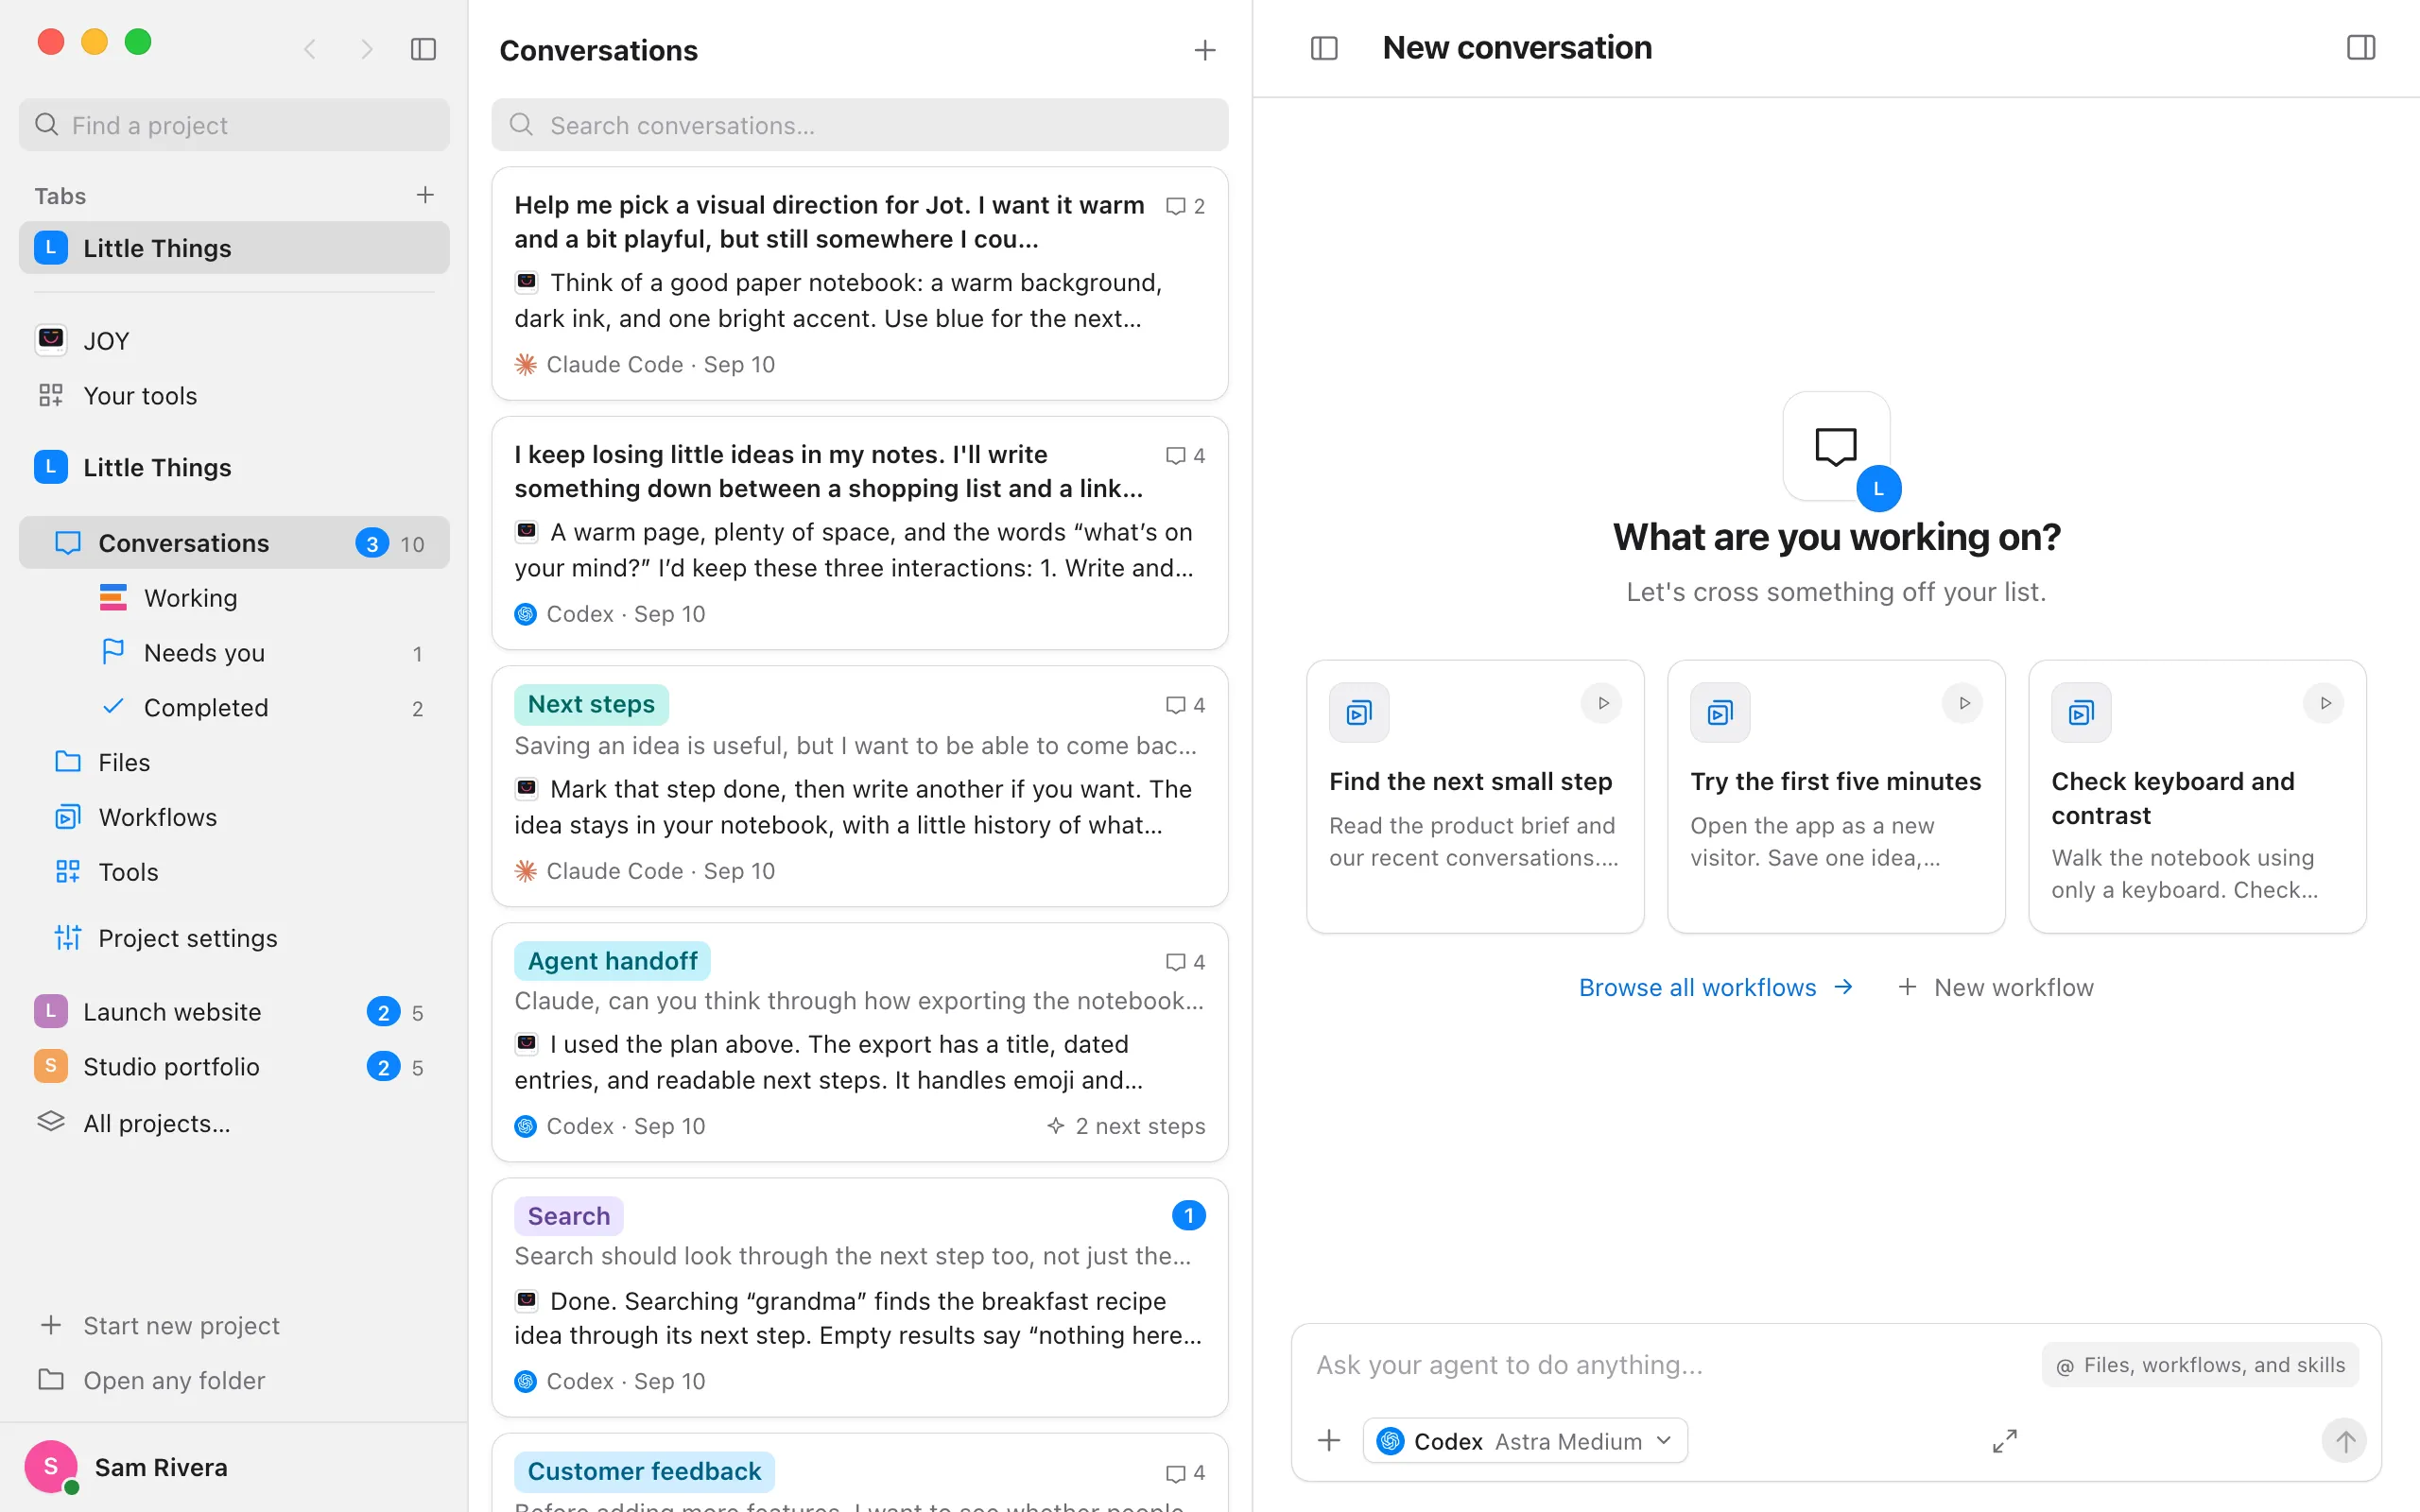Screen dimensions: 2420x1512
Task: Click the expand composer icon
Action: 2004,1441
